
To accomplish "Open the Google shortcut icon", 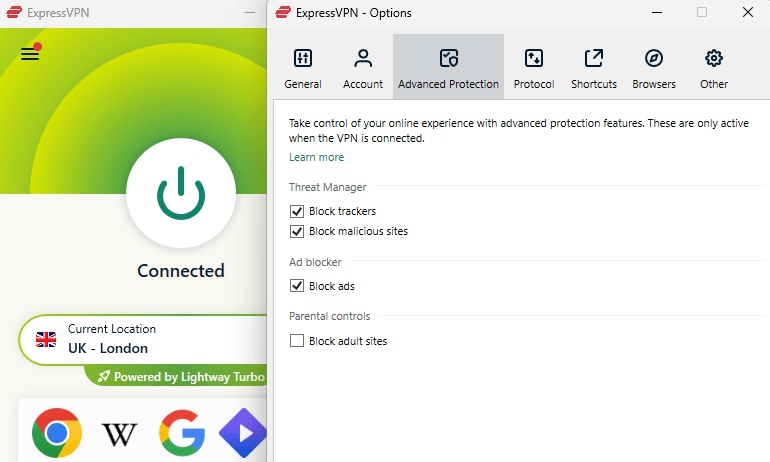I will 182,434.
